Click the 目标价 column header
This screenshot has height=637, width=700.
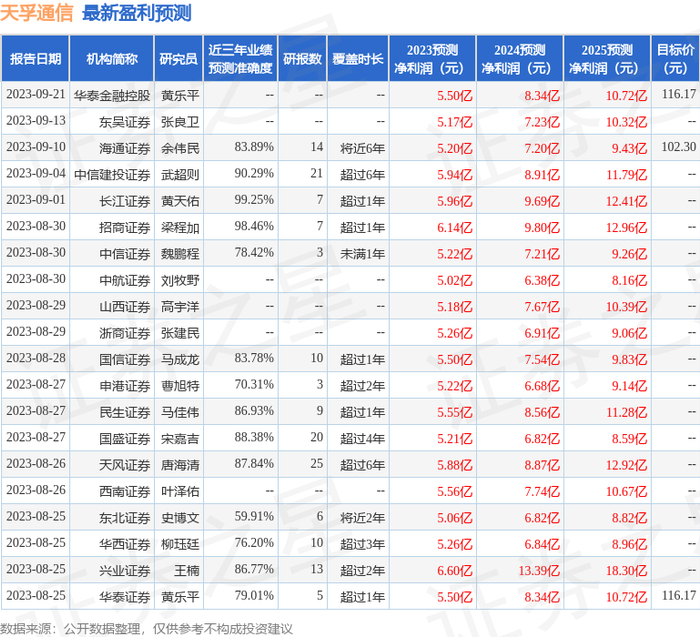[x=675, y=59]
